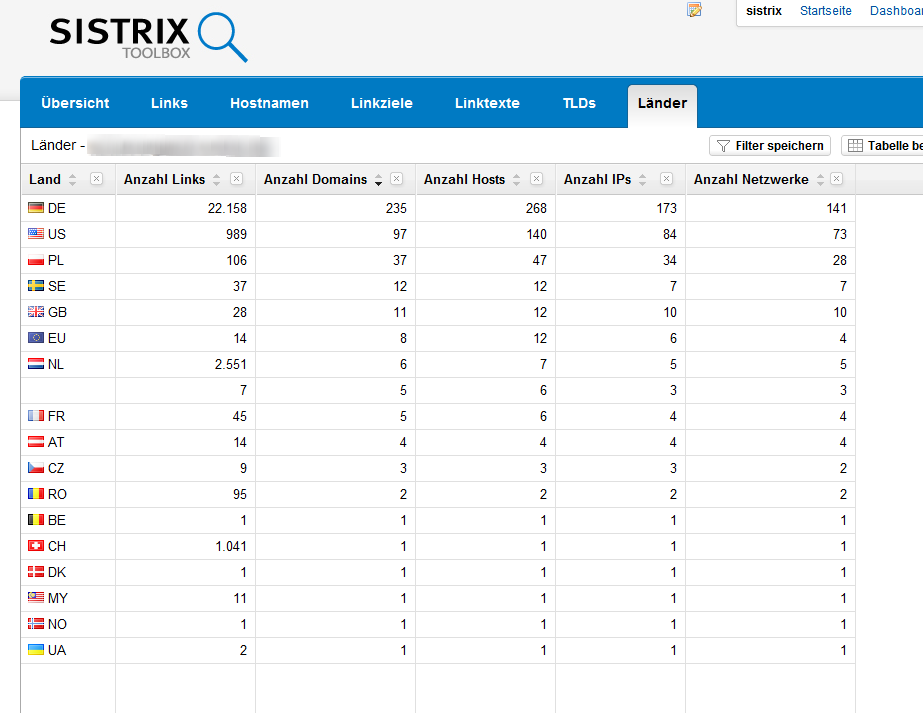The image size is (923, 713).
Task: Remove the Anzahl Hosts column
Action: point(536,179)
